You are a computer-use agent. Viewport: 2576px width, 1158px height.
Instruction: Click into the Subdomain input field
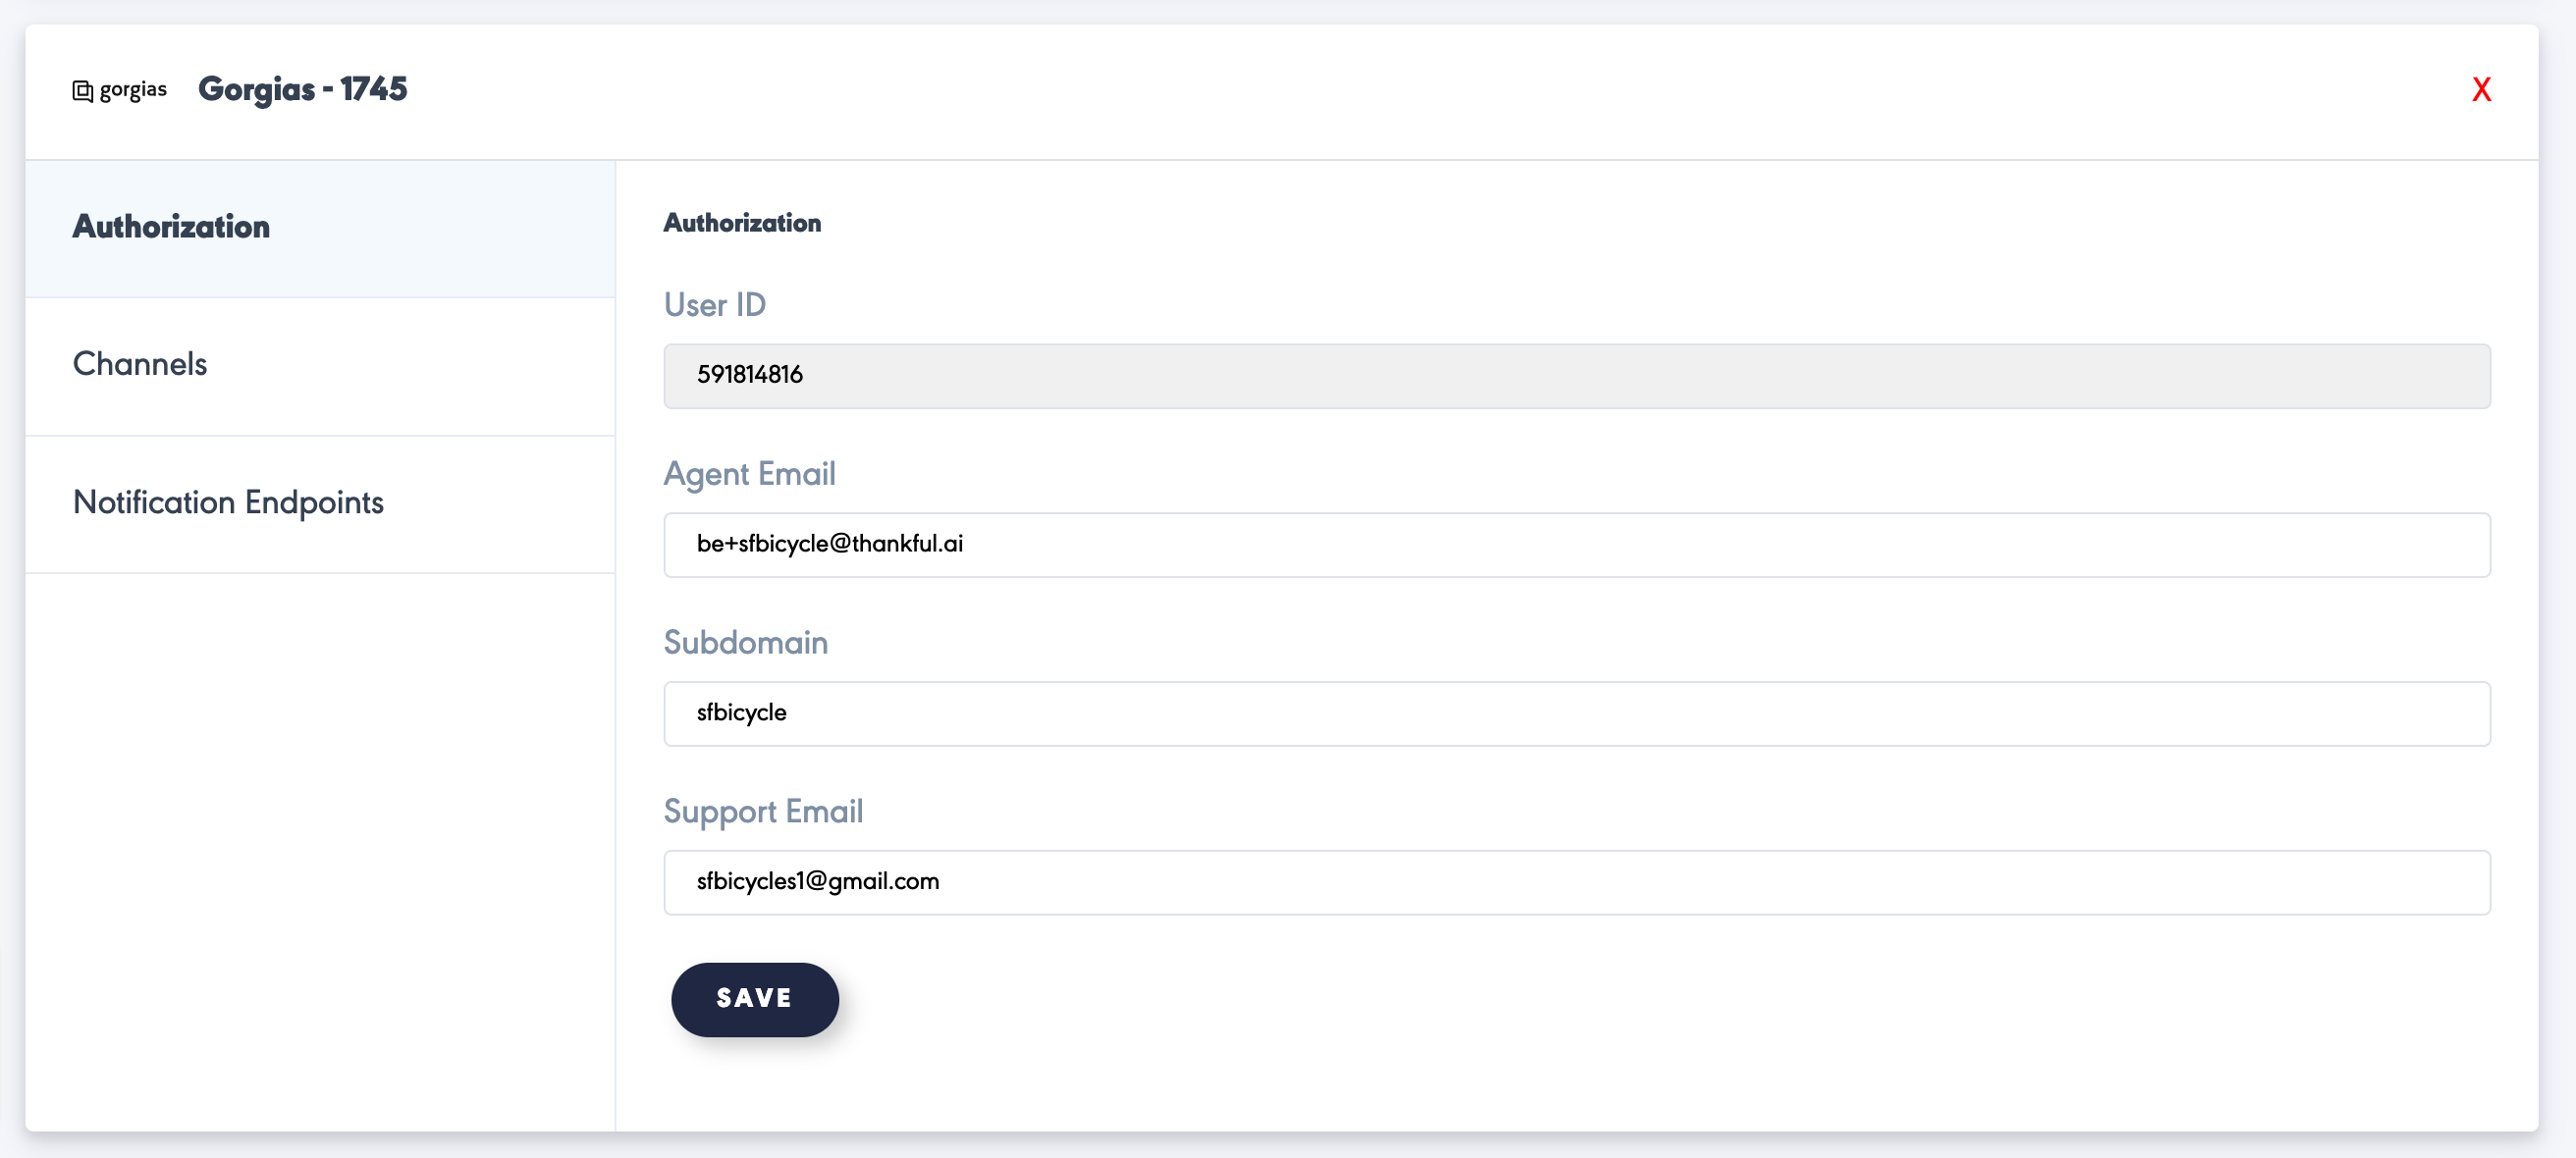pyautogui.click(x=1577, y=714)
